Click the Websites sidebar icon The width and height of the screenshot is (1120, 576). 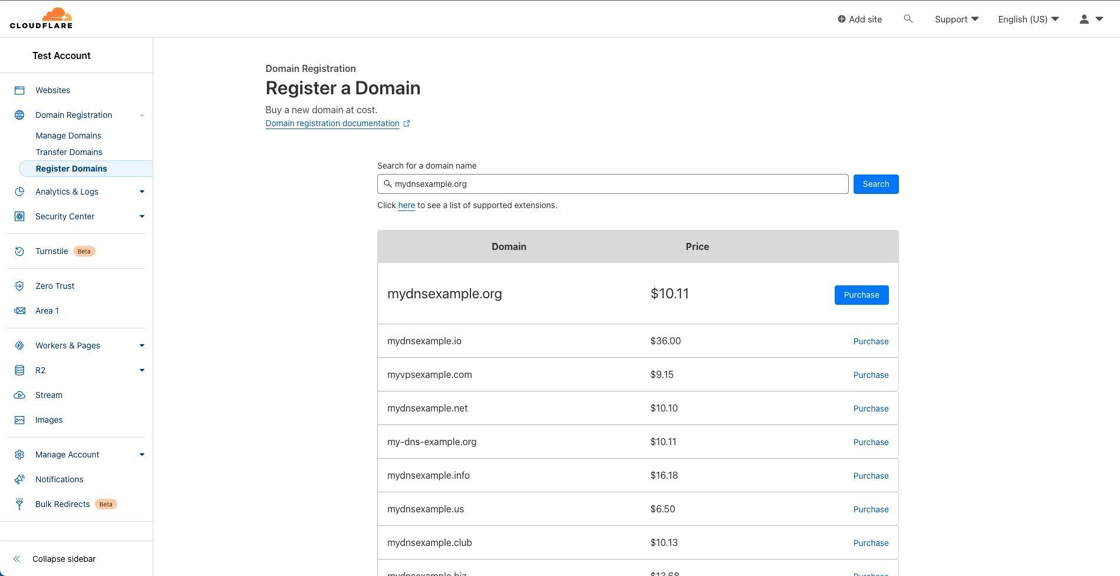pos(19,90)
